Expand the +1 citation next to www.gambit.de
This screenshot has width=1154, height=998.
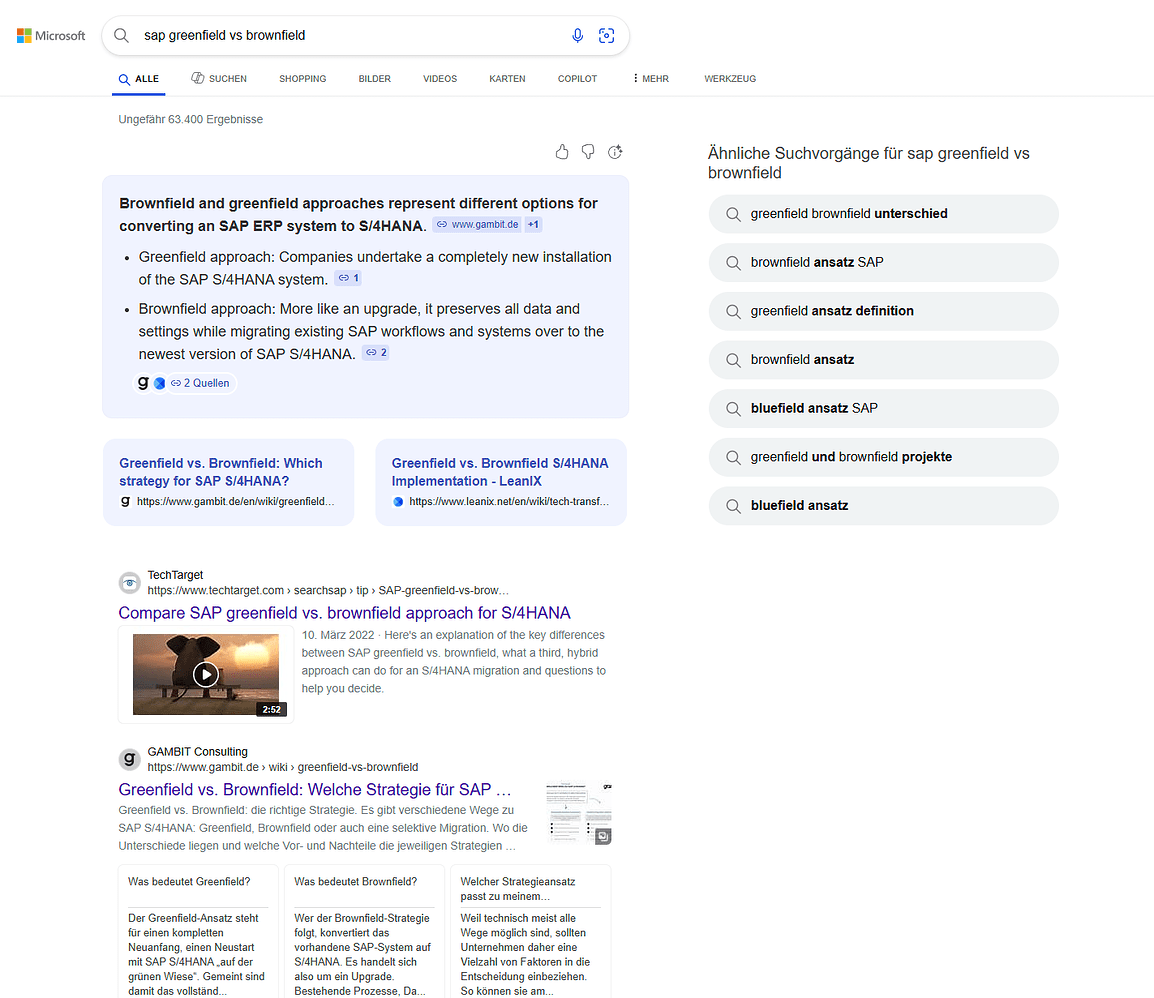(533, 225)
